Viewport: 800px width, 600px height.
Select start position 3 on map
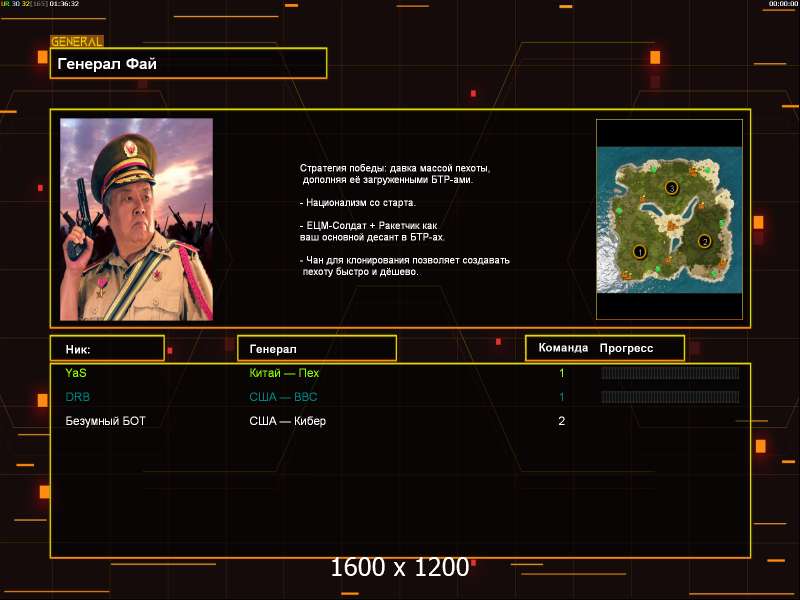pyautogui.click(x=671, y=188)
